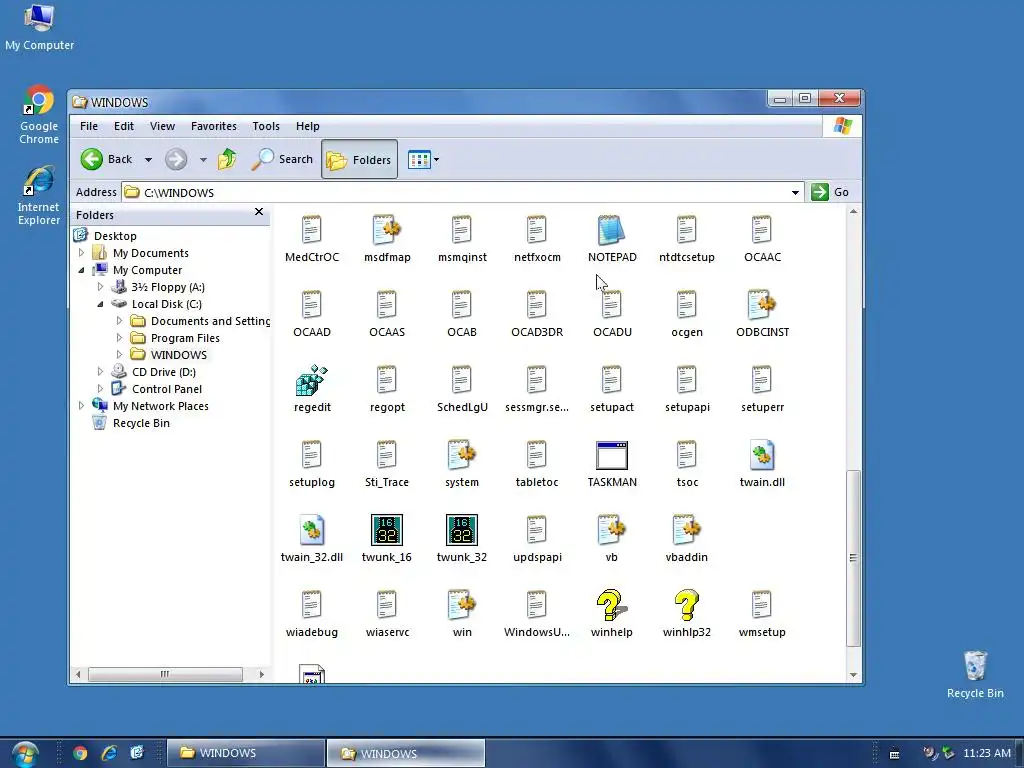
Task: Select the Recycle Bin desktop icon
Action: [975, 675]
